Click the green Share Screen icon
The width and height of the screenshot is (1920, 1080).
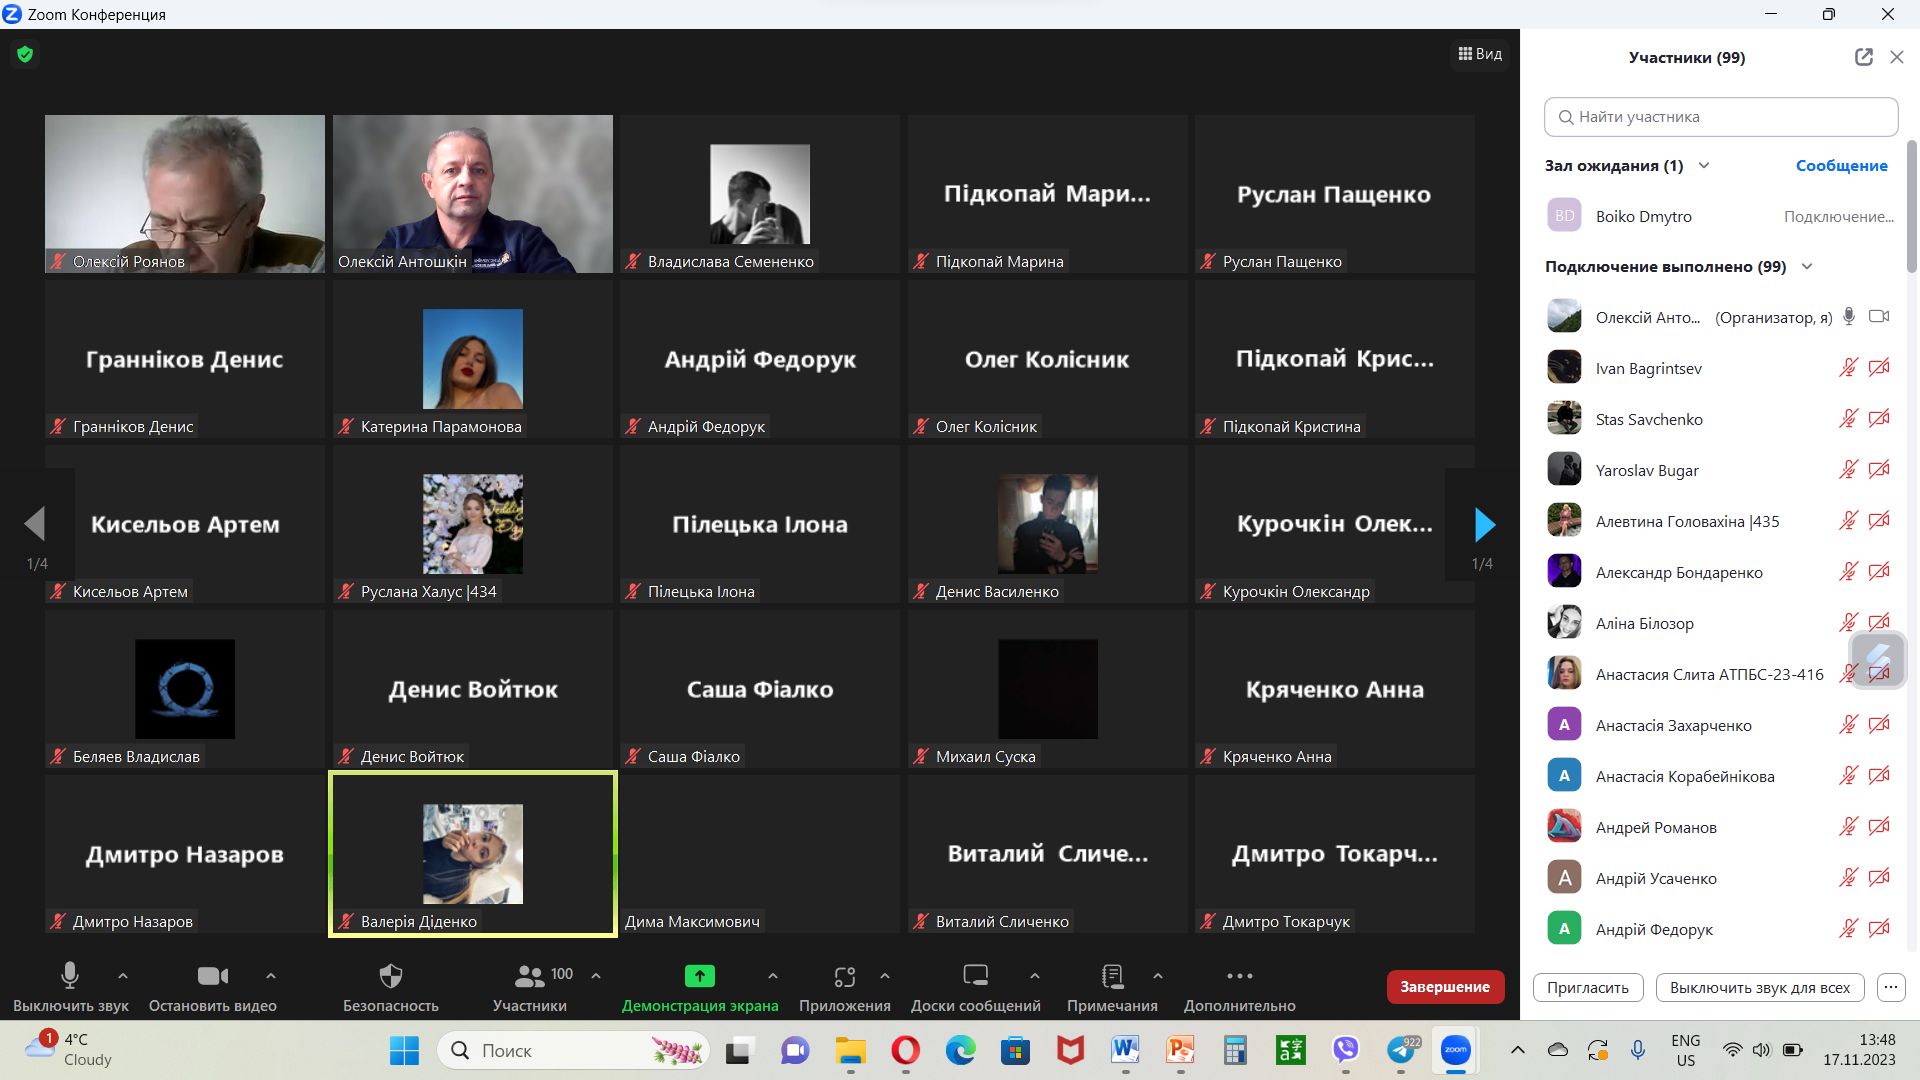point(699,976)
